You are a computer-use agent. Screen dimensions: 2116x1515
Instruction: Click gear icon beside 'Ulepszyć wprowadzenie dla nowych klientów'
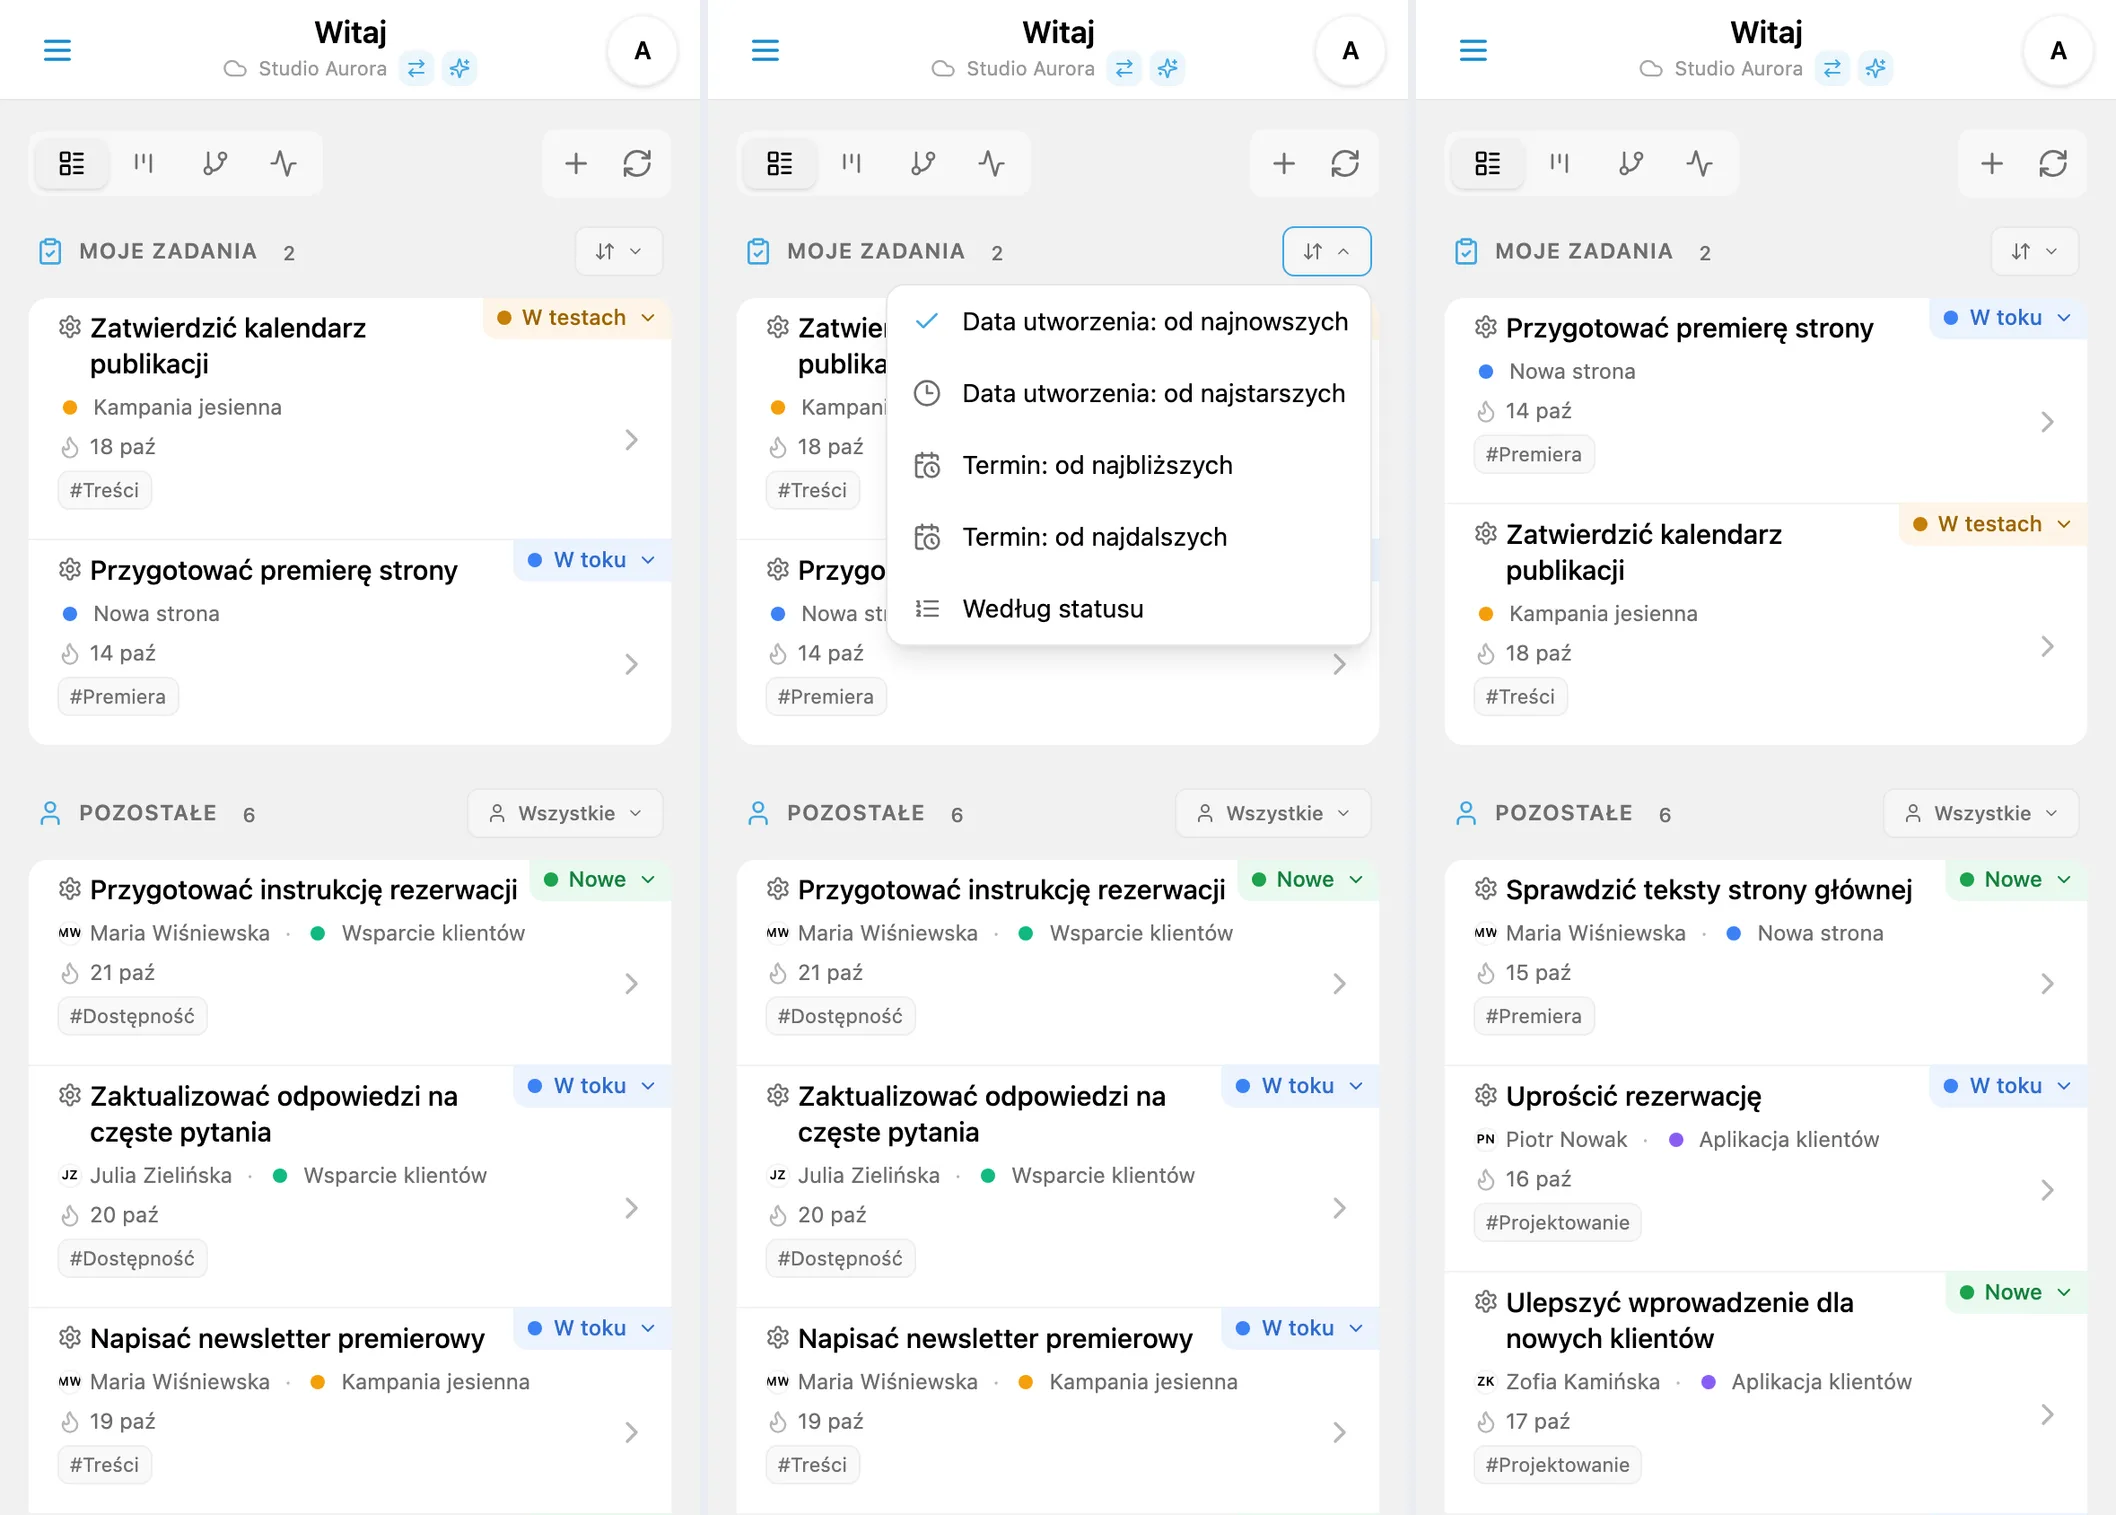[x=1486, y=1302]
